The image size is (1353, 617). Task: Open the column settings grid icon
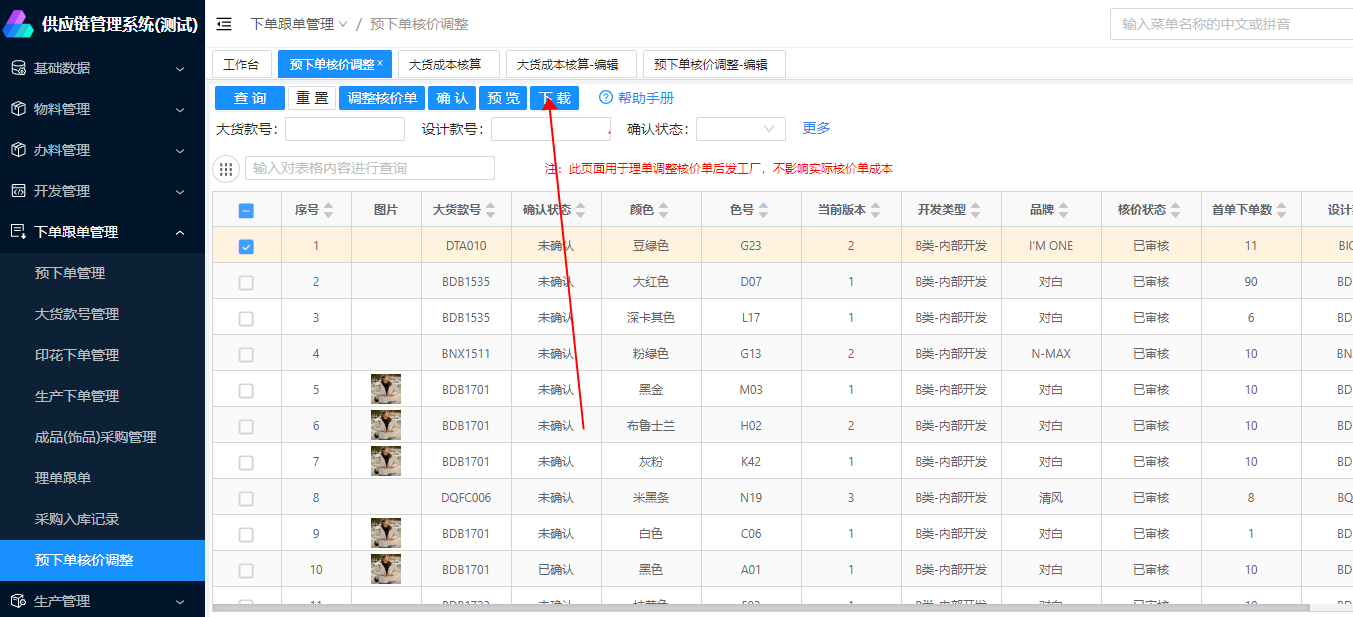point(226,169)
